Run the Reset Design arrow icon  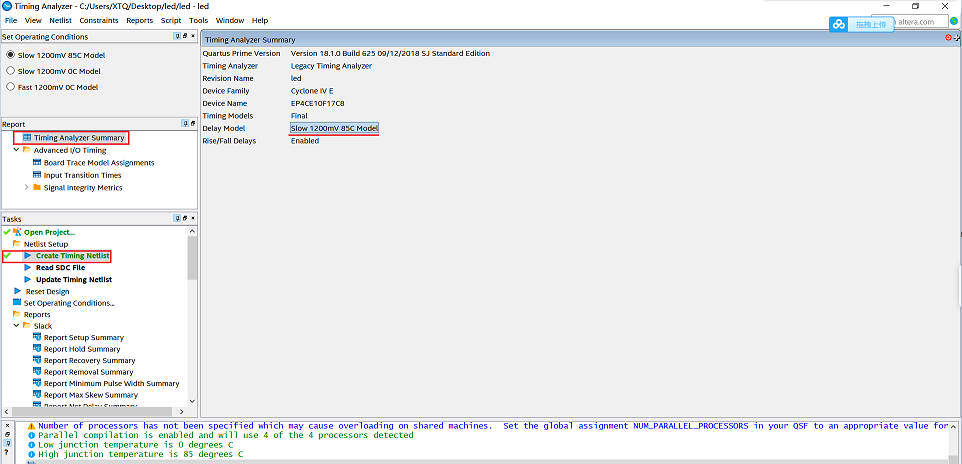17,291
